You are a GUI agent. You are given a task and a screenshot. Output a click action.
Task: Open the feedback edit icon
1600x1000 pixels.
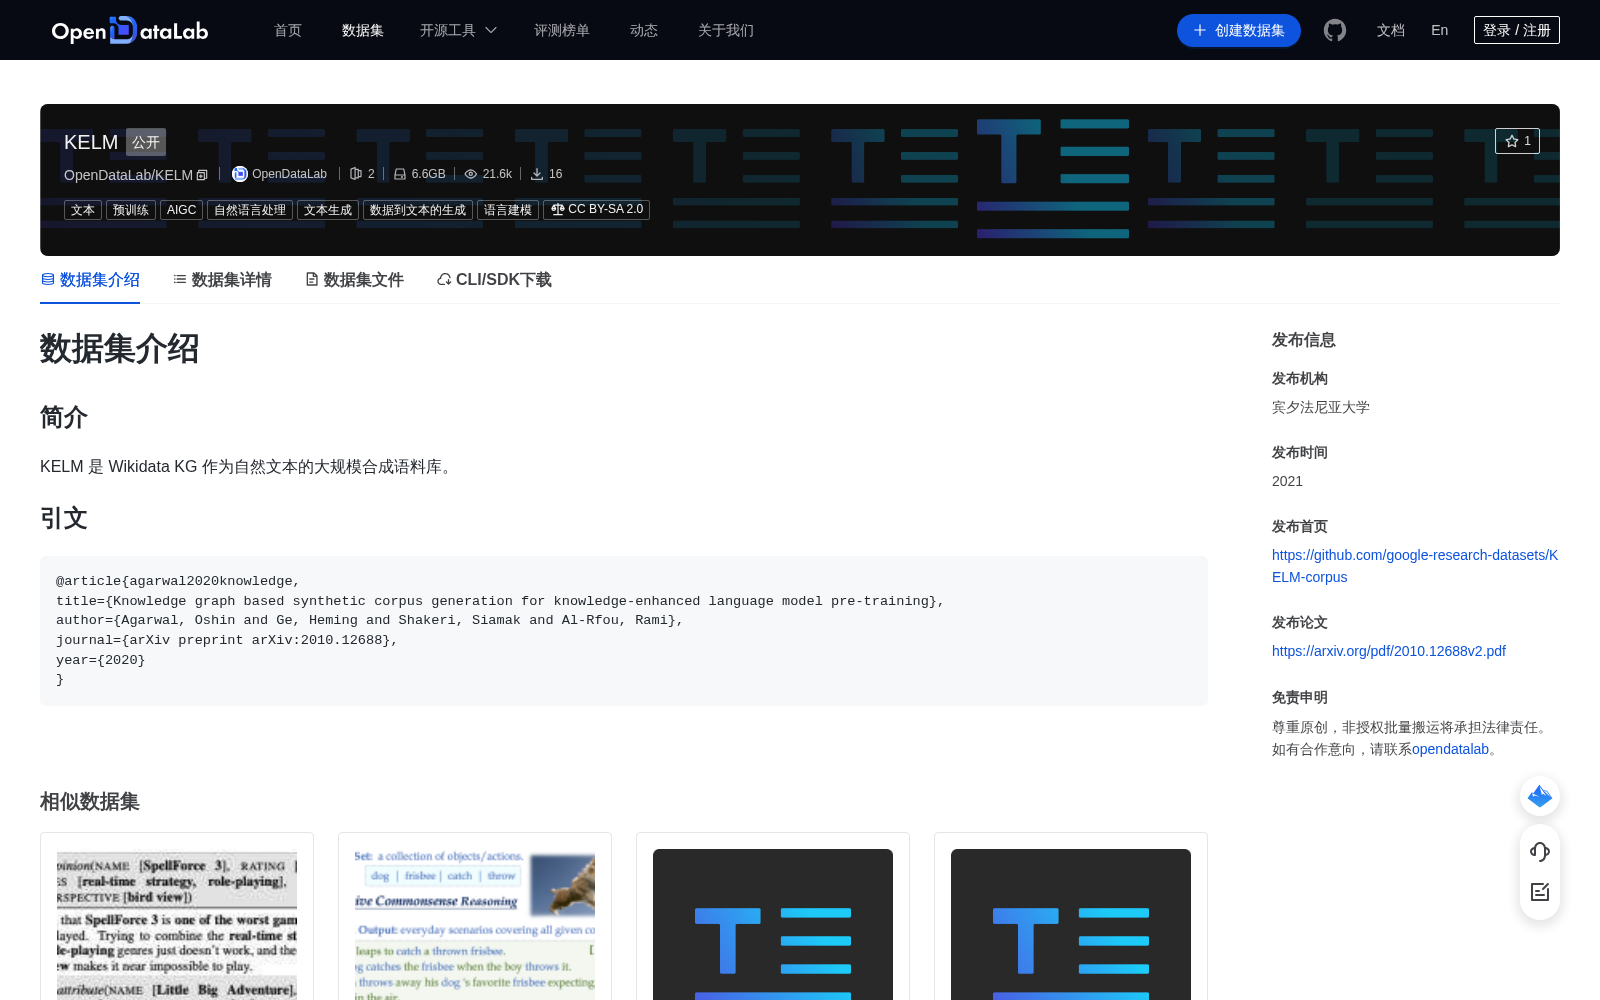pos(1540,892)
